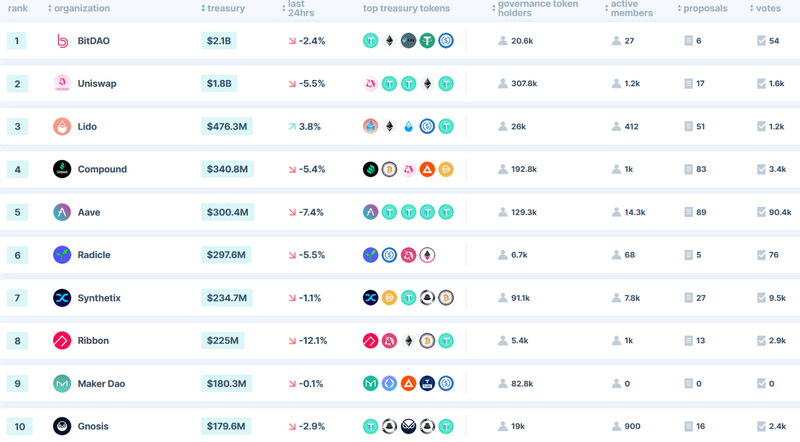Open the Radicle sprout logo

point(62,255)
